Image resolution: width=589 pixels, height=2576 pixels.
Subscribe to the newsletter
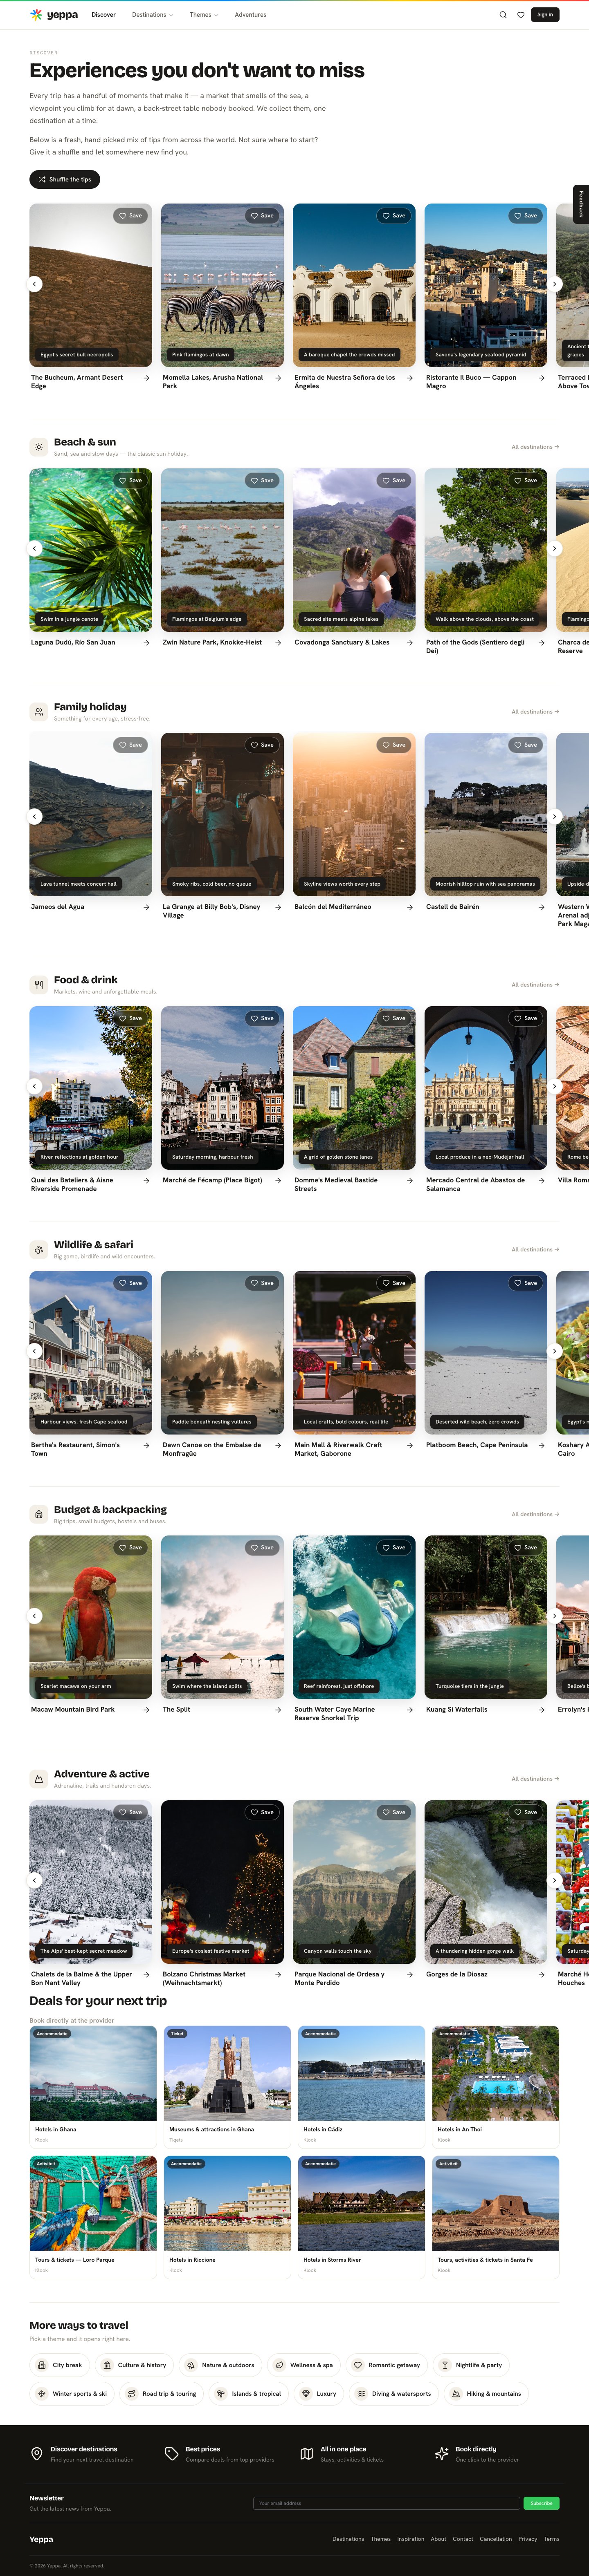tap(541, 2503)
